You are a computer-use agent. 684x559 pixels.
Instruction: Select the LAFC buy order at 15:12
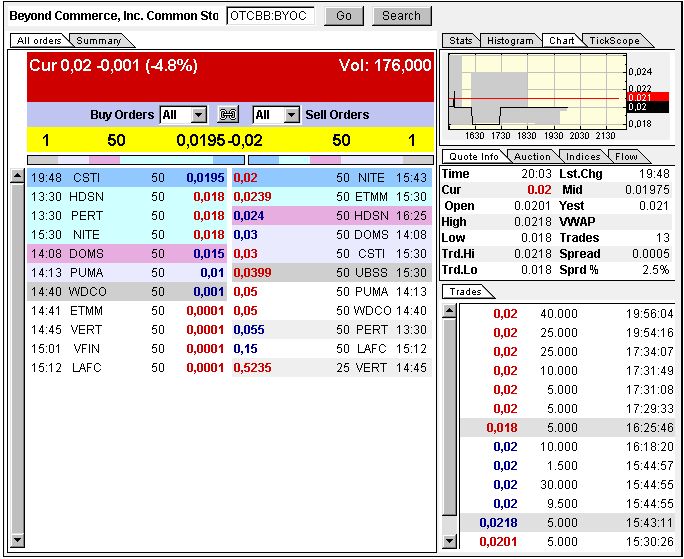point(127,367)
